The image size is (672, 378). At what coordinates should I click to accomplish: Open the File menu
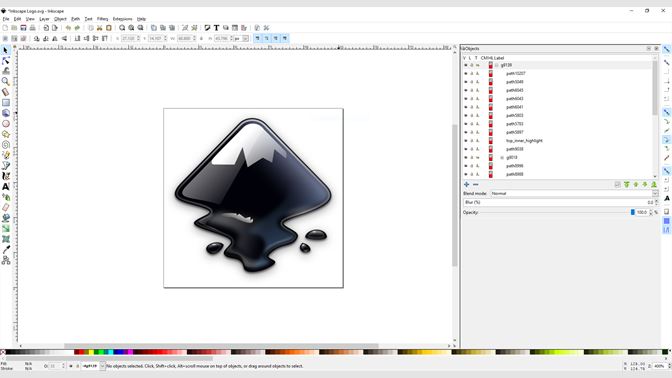click(x=6, y=19)
